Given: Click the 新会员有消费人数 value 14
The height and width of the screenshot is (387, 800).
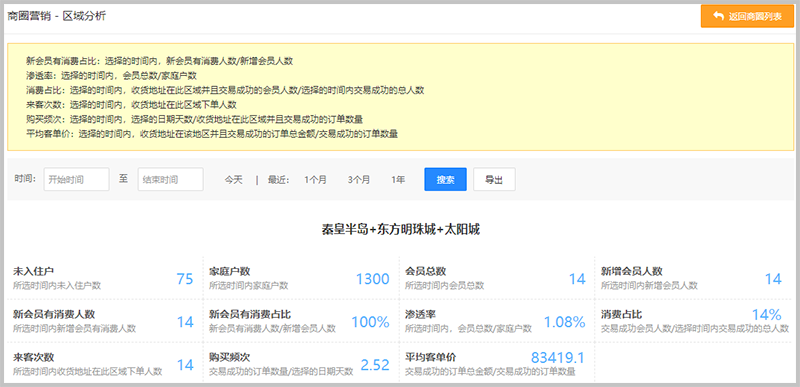Looking at the screenshot, I should (x=185, y=322).
